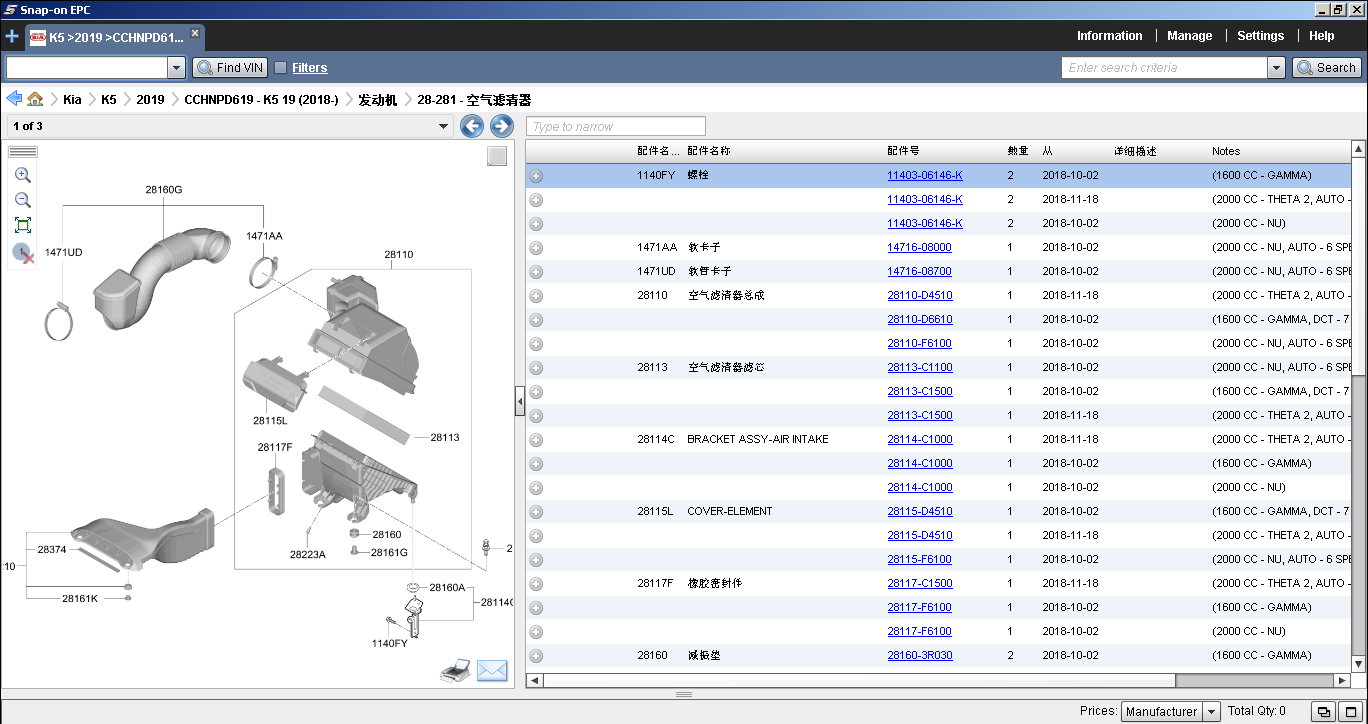
Task: Add part 28110-D6610 via plus icon
Action: tap(536, 320)
